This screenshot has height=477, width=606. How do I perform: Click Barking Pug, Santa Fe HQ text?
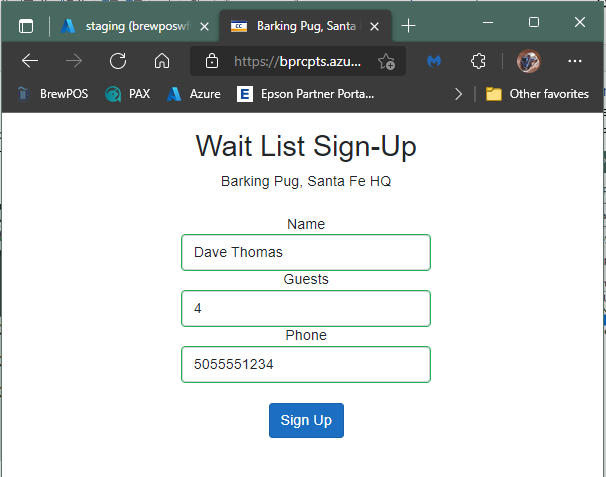306,181
